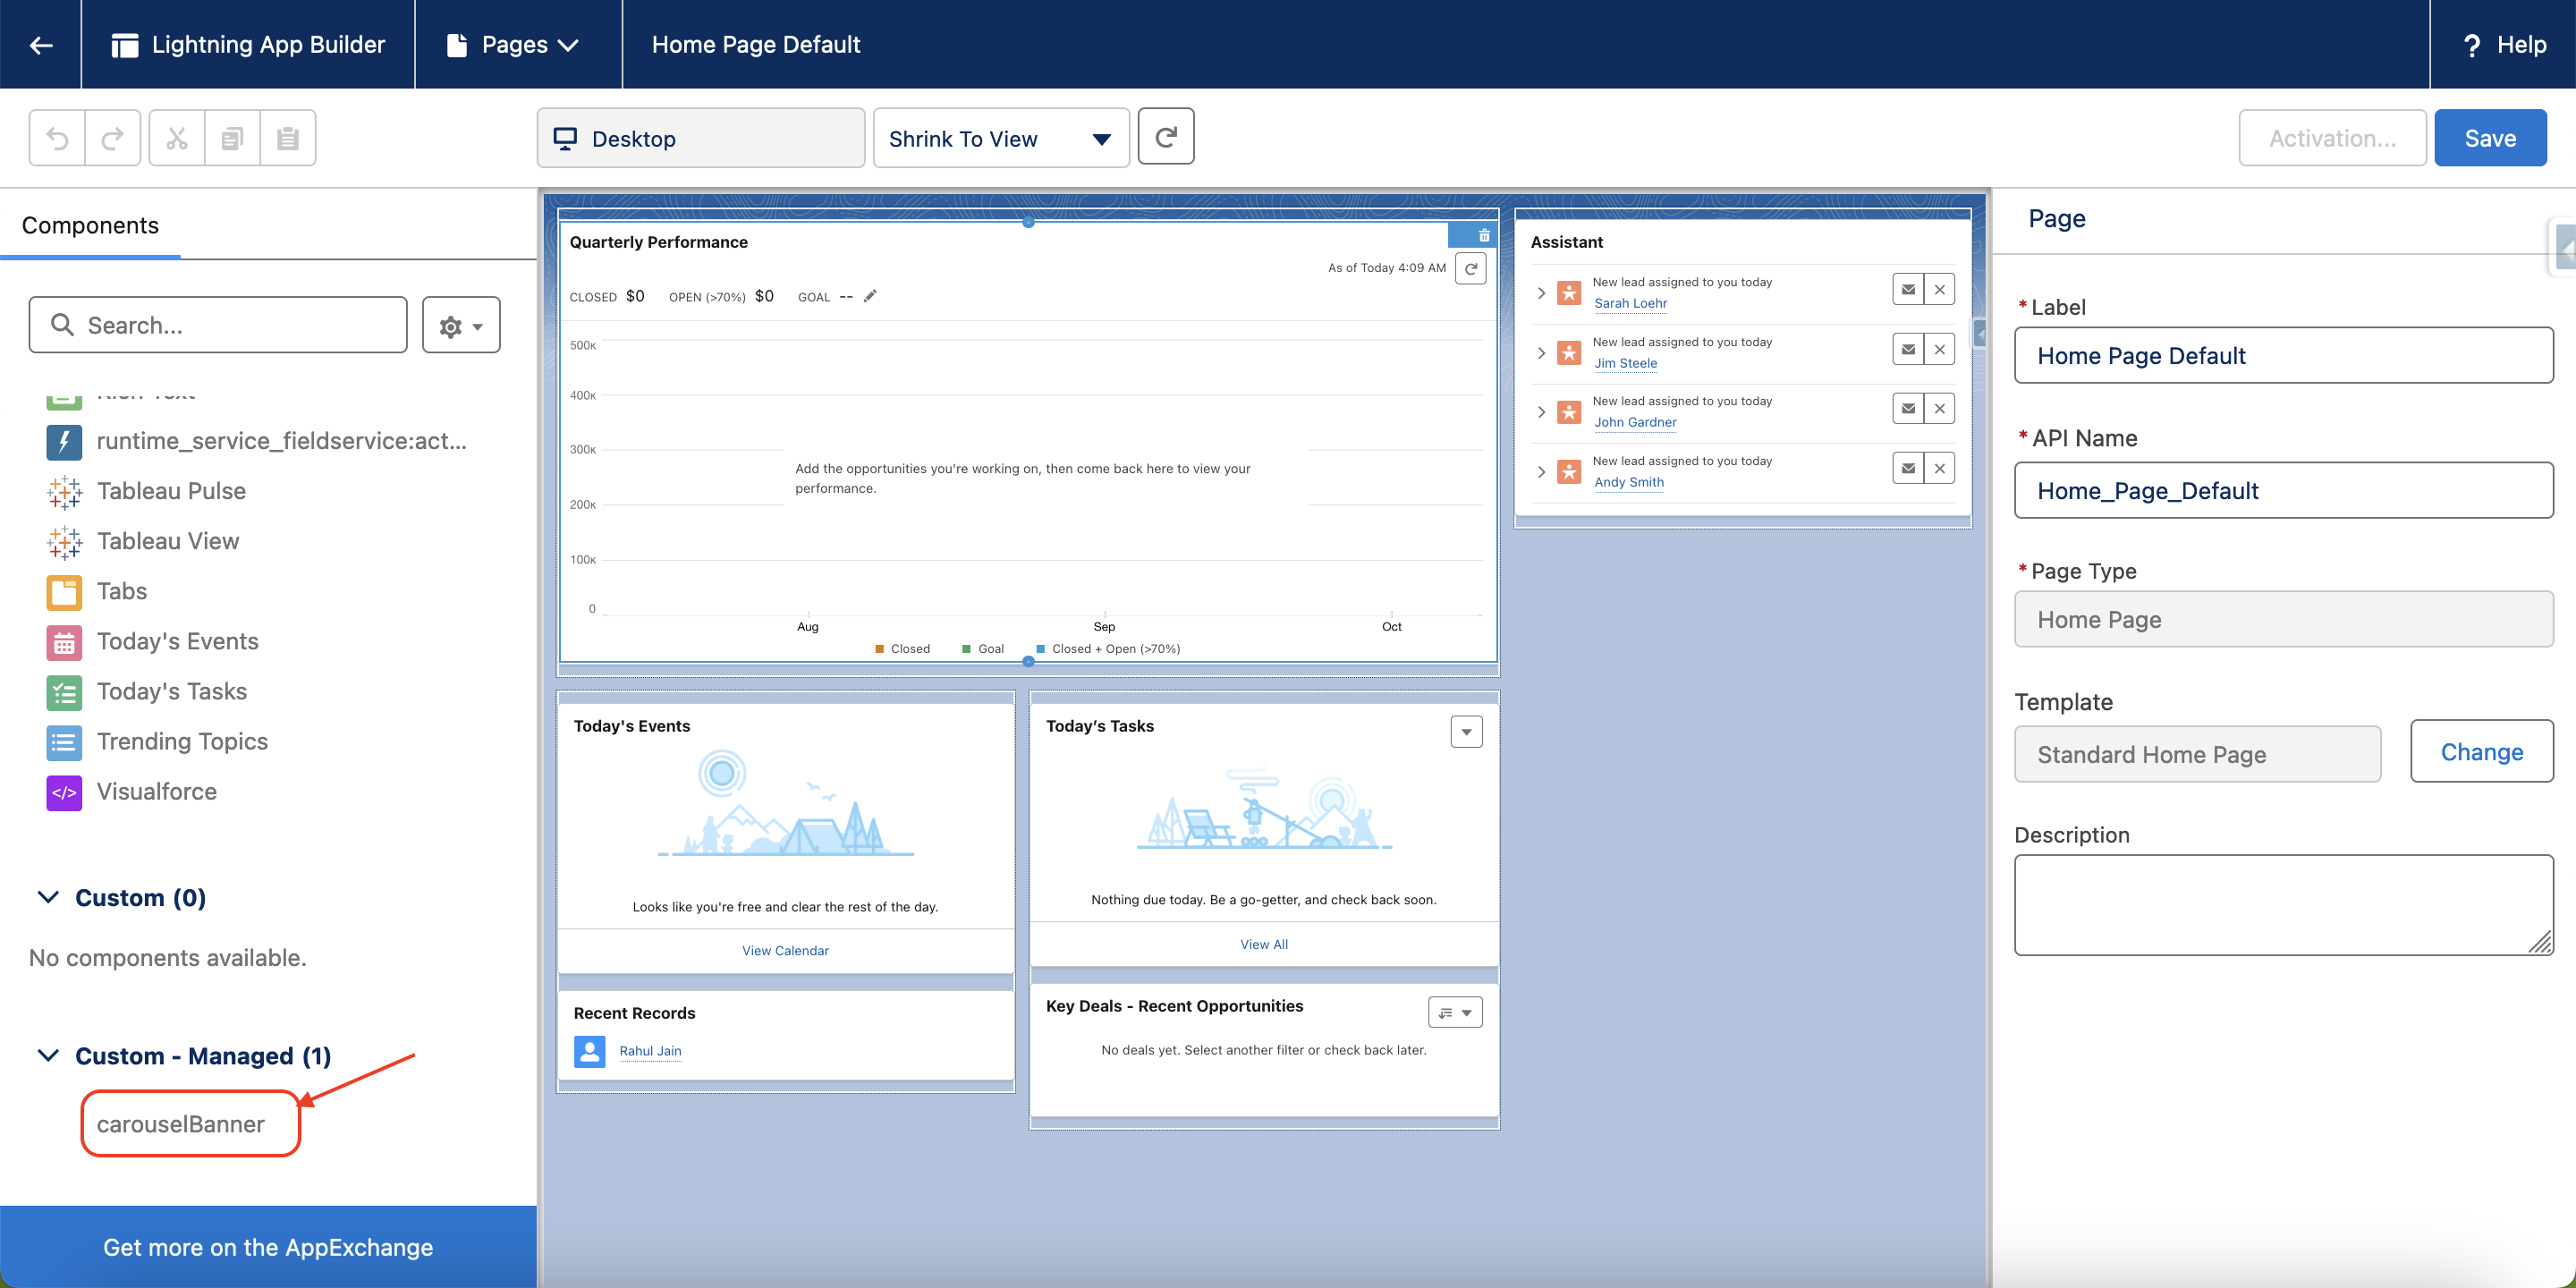Open the Andy Smith link
Image resolution: width=2576 pixels, height=1288 pixels.
point(1629,482)
